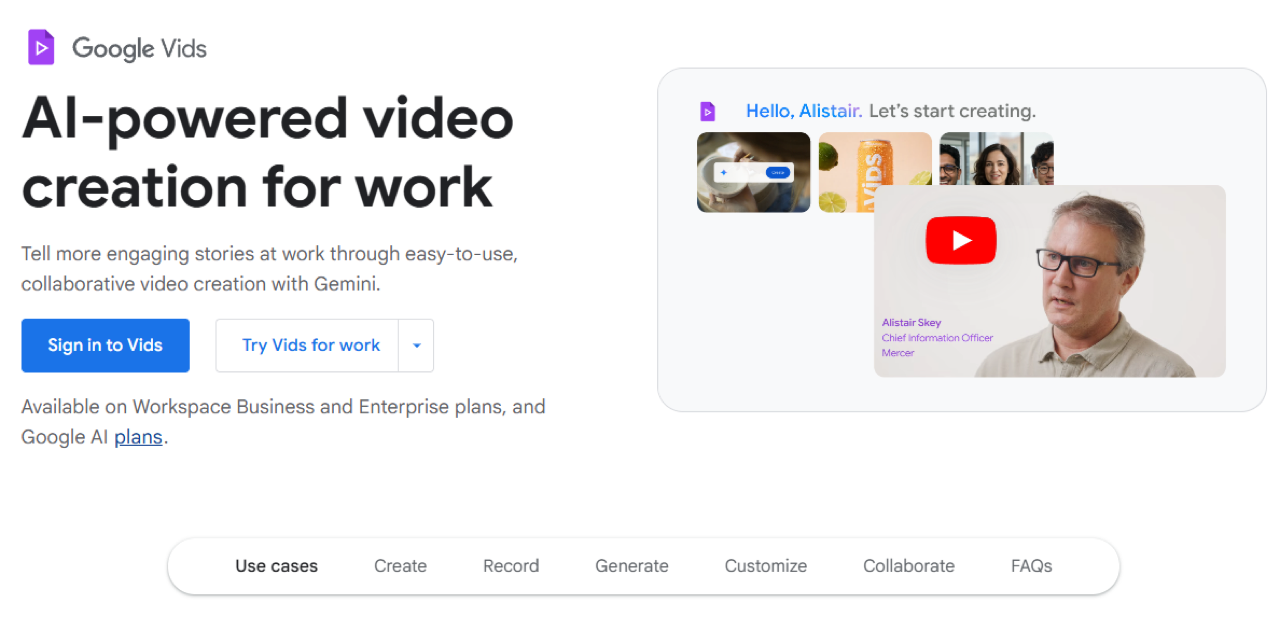Image resolution: width=1280 pixels, height=635 pixels.
Task: Click the Mercer company caption
Action: 898,353
